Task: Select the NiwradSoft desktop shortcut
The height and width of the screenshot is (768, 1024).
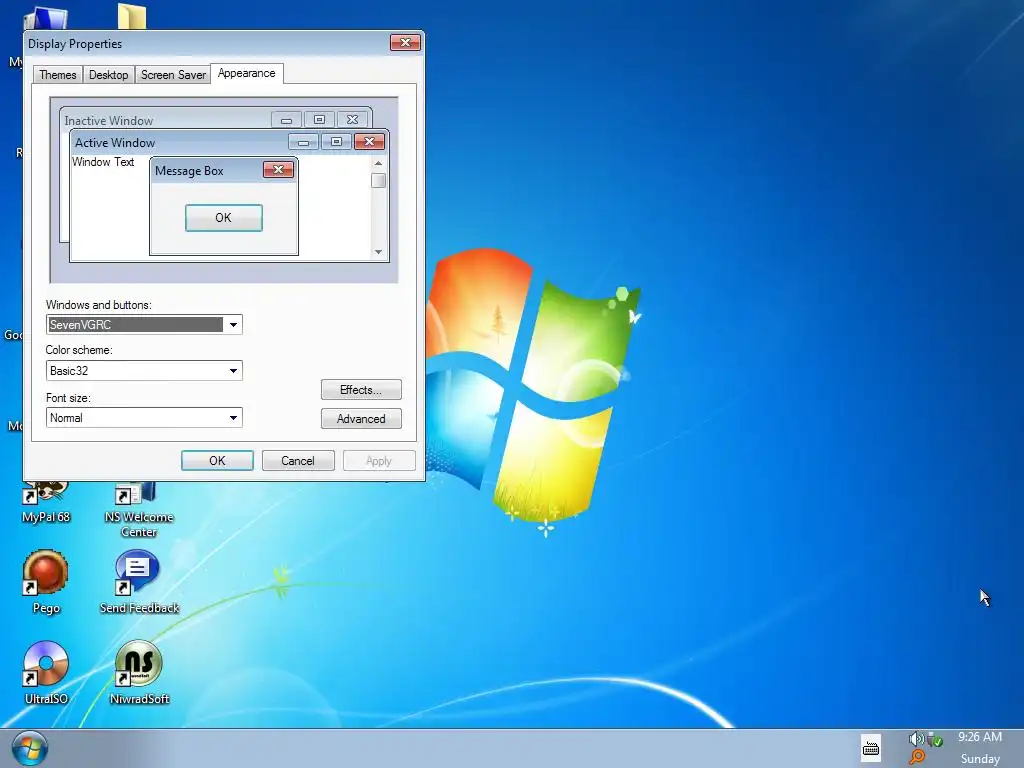Action: click(138, 673)
